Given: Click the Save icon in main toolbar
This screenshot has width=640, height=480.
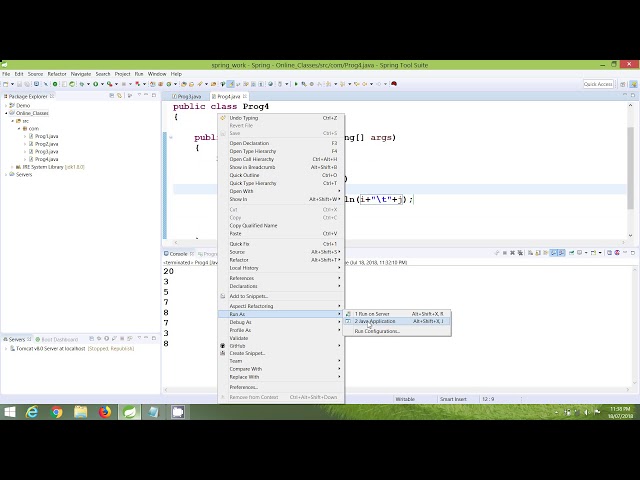Looking at the screenshot, I should tap(19, 84).
